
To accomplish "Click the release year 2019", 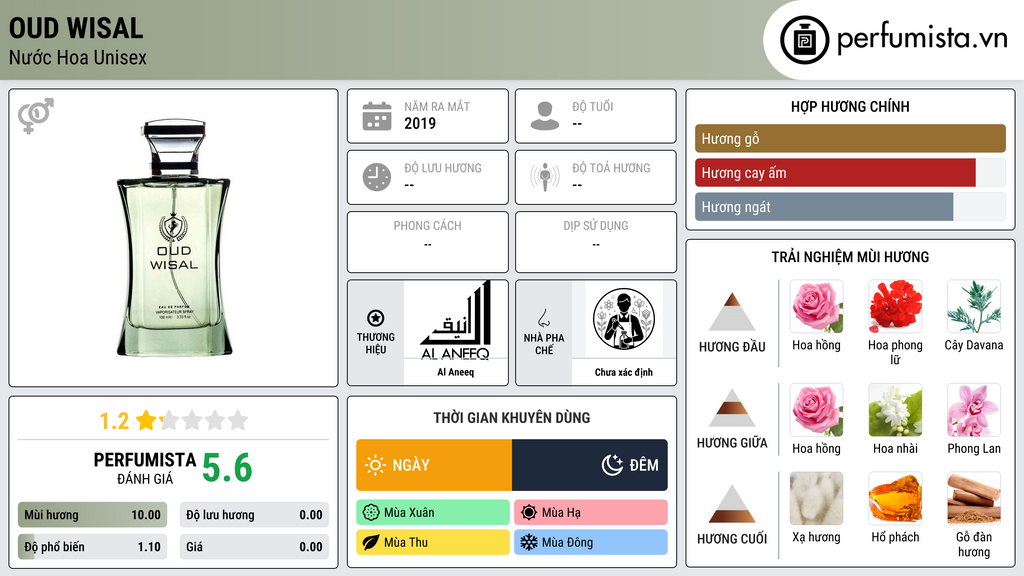I will 420,123.
